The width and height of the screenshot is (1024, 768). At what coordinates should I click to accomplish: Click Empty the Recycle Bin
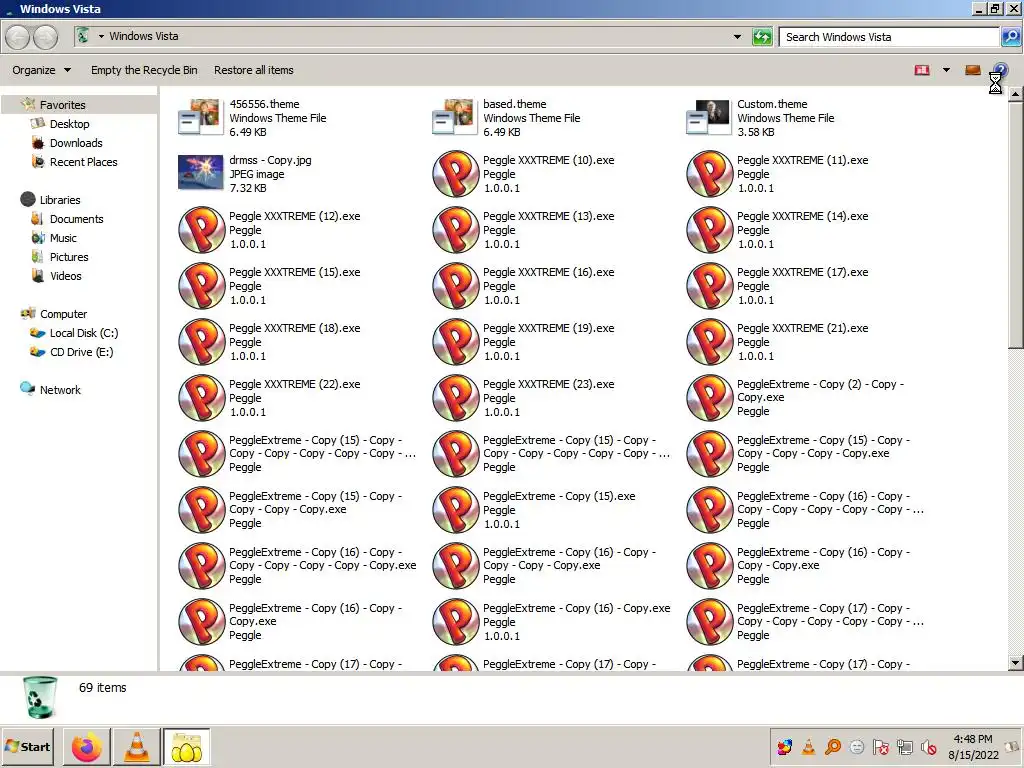[x=144, y=70]
